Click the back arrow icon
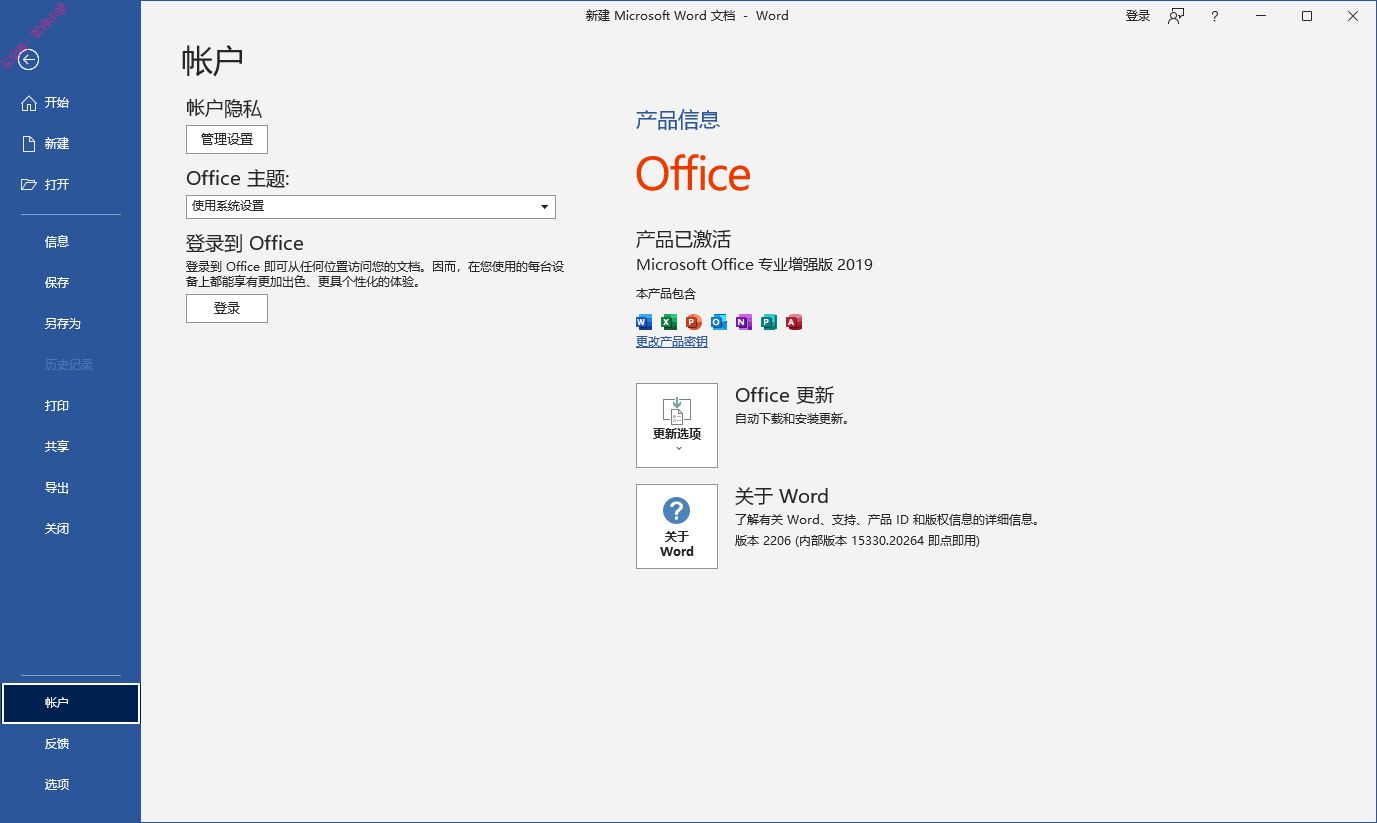 click(x=29, y=60)
